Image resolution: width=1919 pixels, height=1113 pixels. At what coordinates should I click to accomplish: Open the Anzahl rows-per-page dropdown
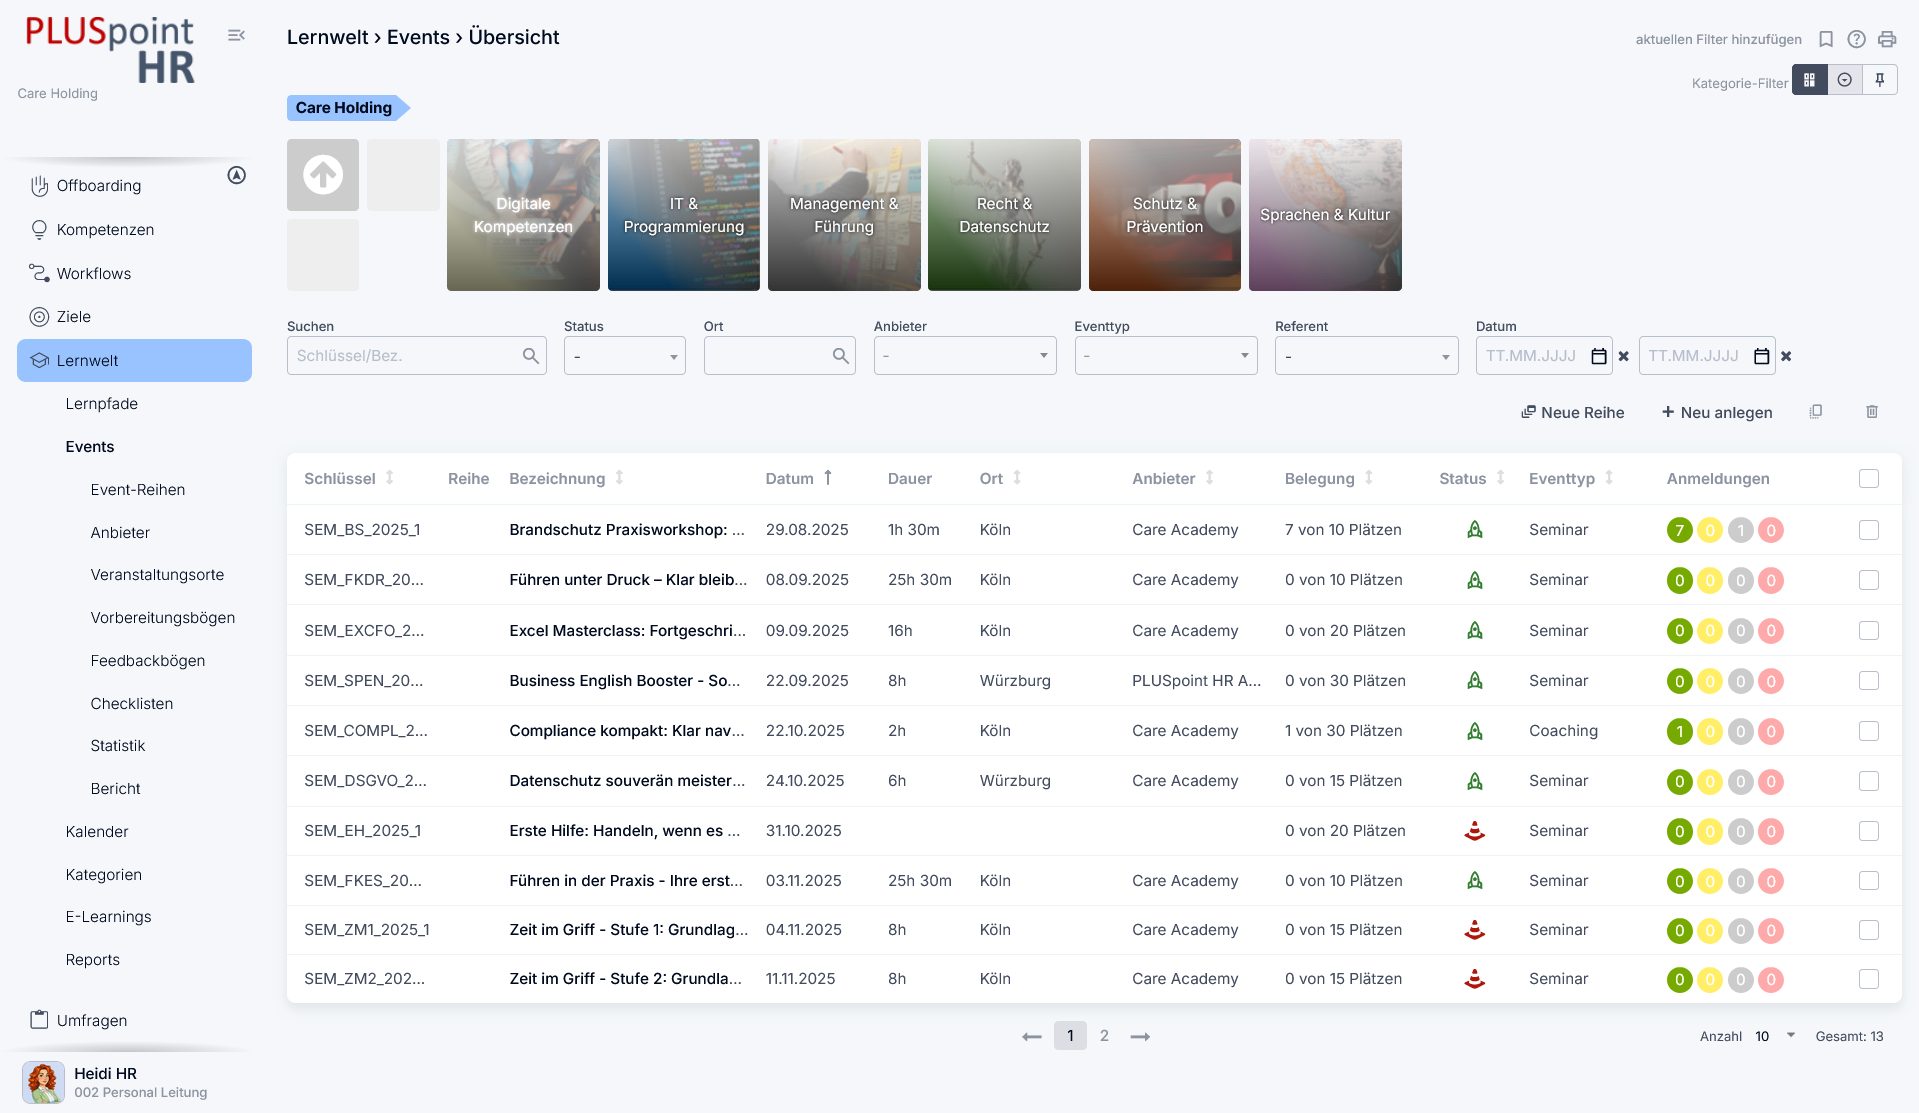1776,1036
